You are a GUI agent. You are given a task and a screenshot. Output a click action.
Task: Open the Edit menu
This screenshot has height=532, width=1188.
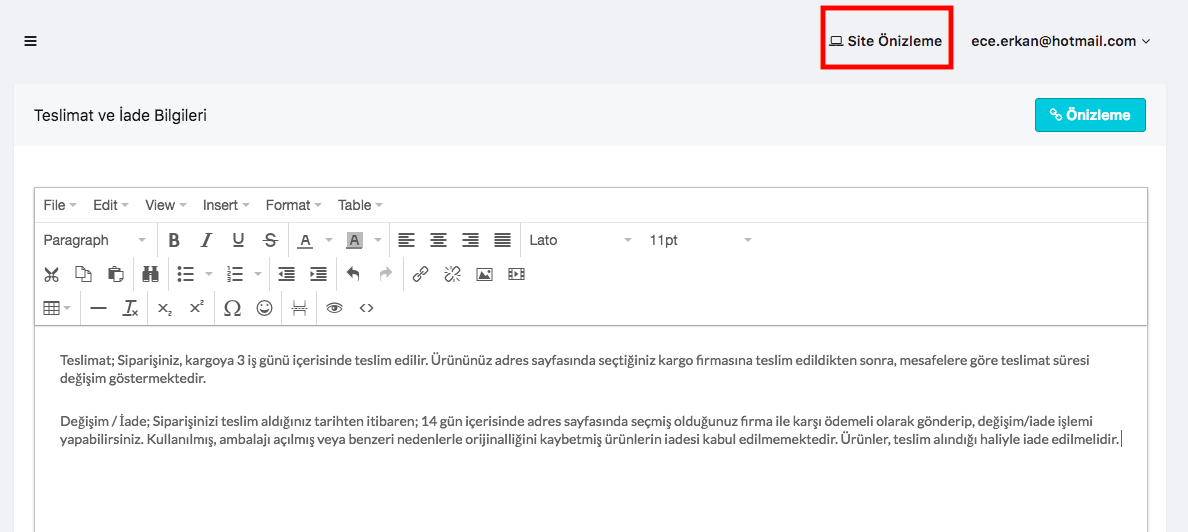click(111, 205)
